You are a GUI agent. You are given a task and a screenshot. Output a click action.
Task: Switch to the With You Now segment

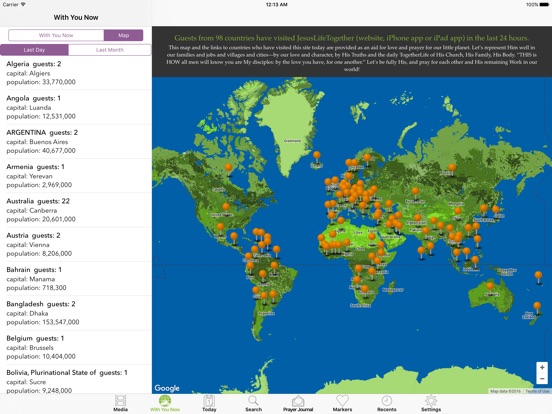pyautogui.click(x=56, y=35)
